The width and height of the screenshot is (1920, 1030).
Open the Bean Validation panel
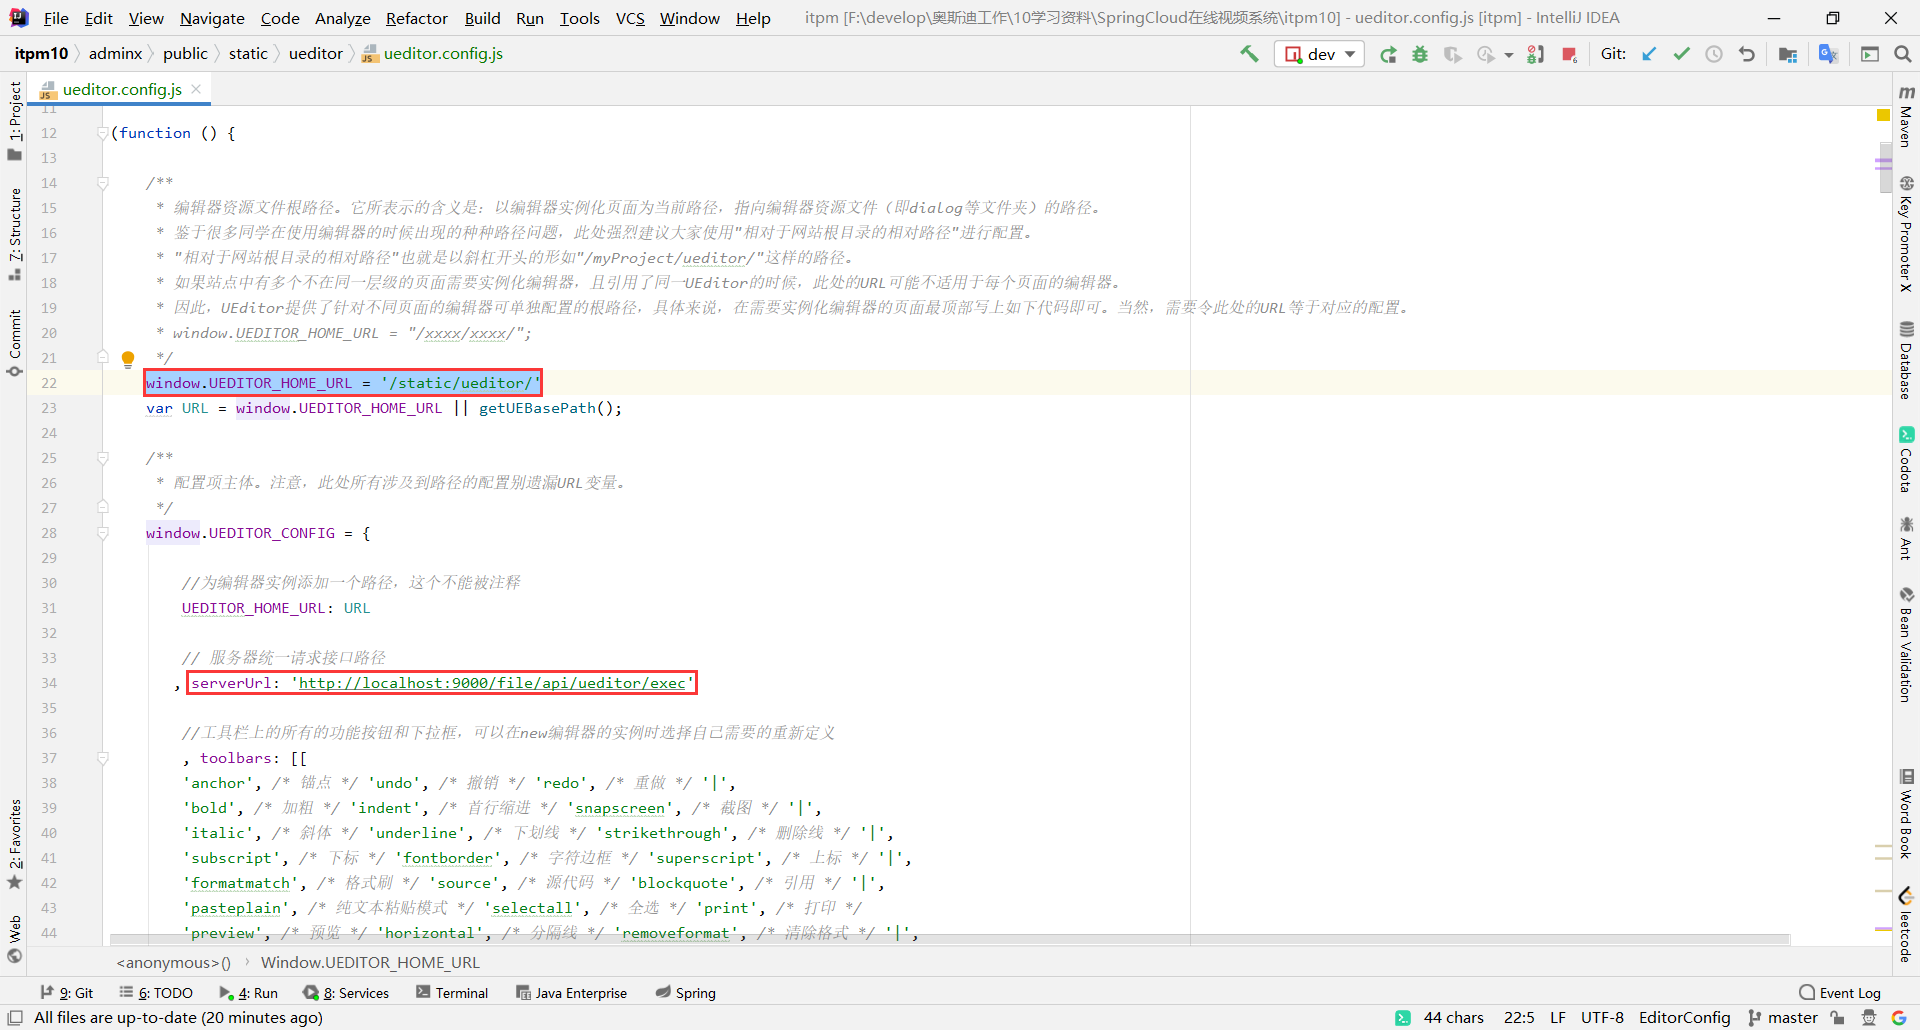point(1906,644)
